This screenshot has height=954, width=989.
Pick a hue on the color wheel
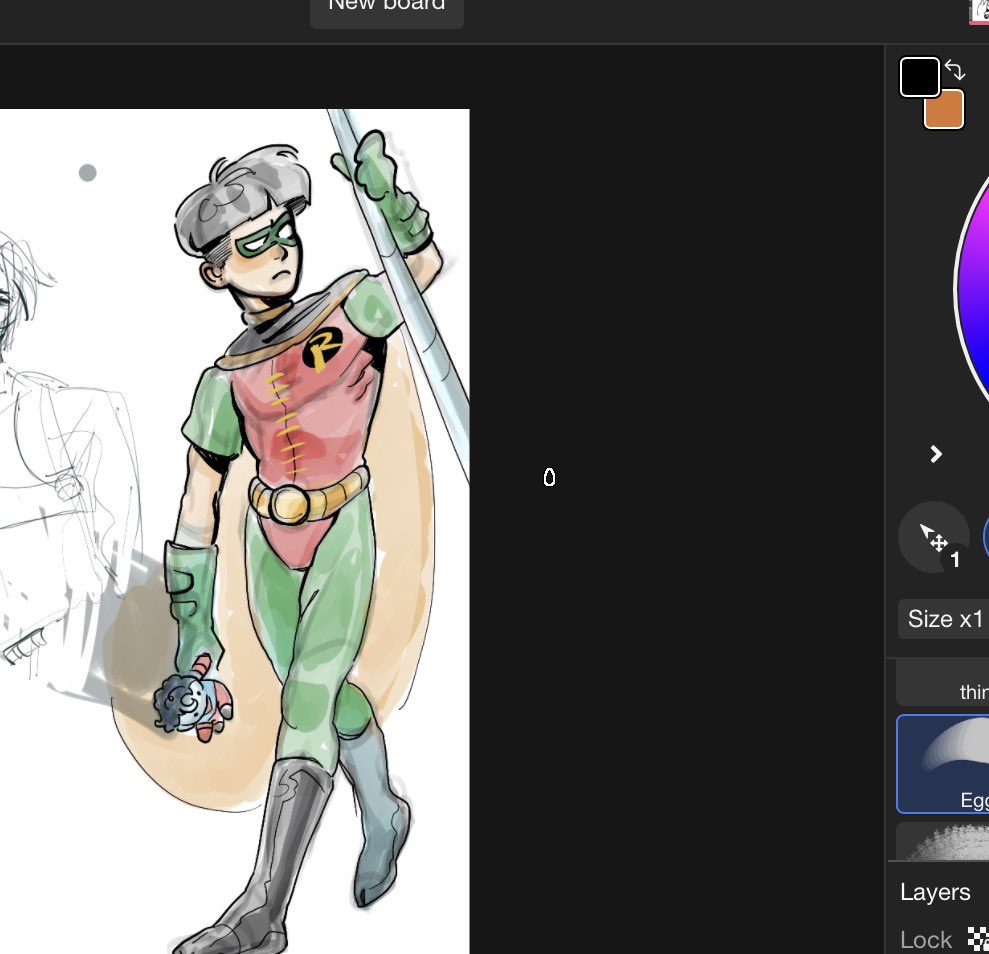(x=972, y=287)
